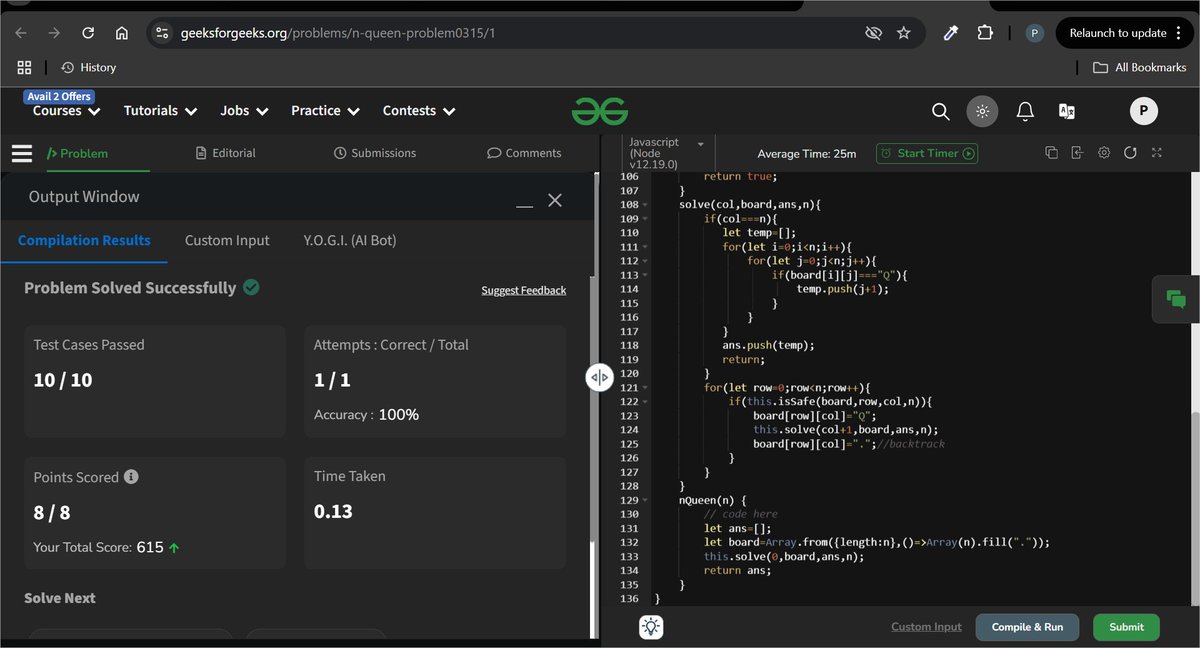Switch to the Comments tab

[524, 153]
